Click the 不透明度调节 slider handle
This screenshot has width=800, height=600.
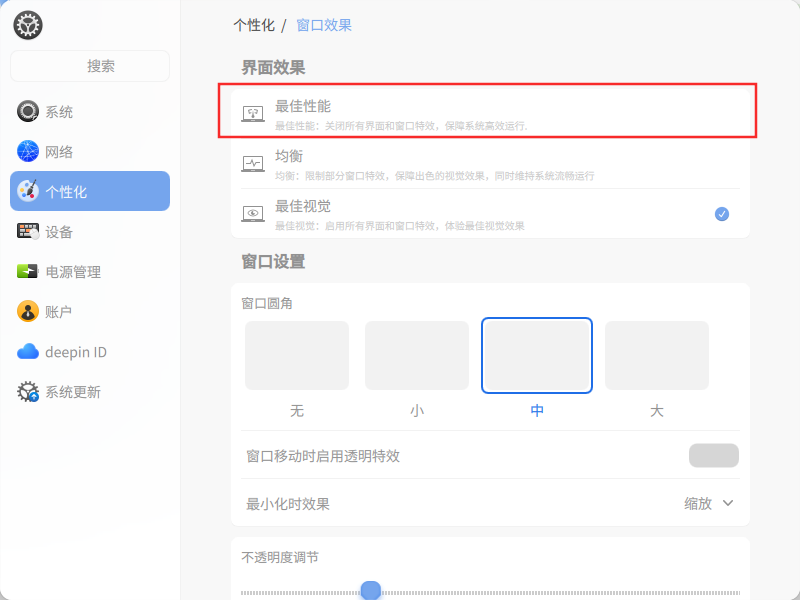click(x=371, y=590)
